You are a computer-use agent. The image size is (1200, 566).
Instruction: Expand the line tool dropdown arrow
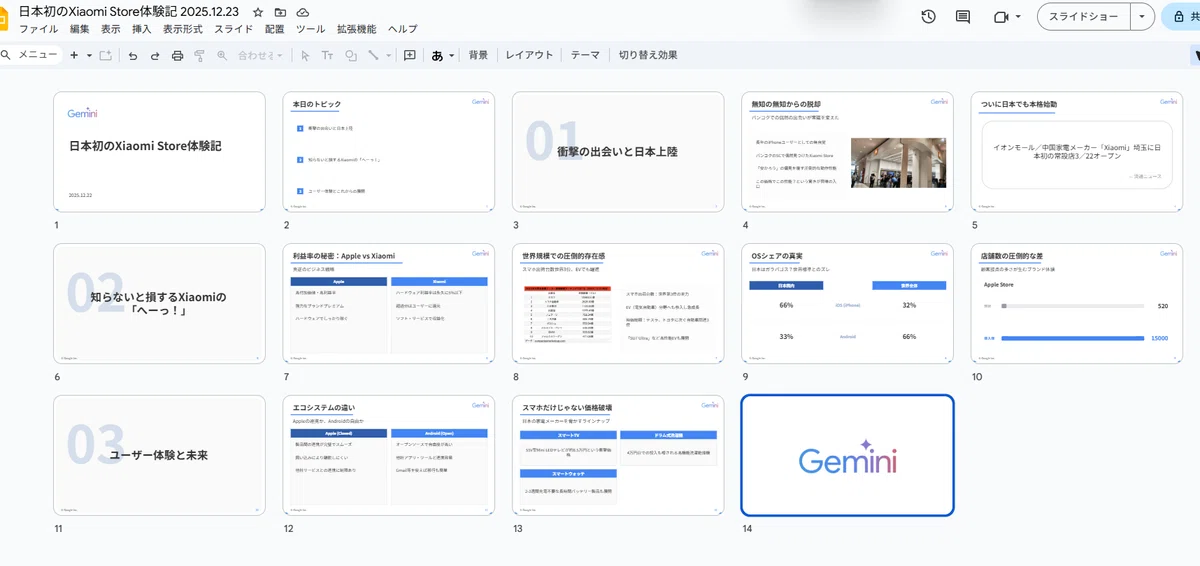coord(387,55)
